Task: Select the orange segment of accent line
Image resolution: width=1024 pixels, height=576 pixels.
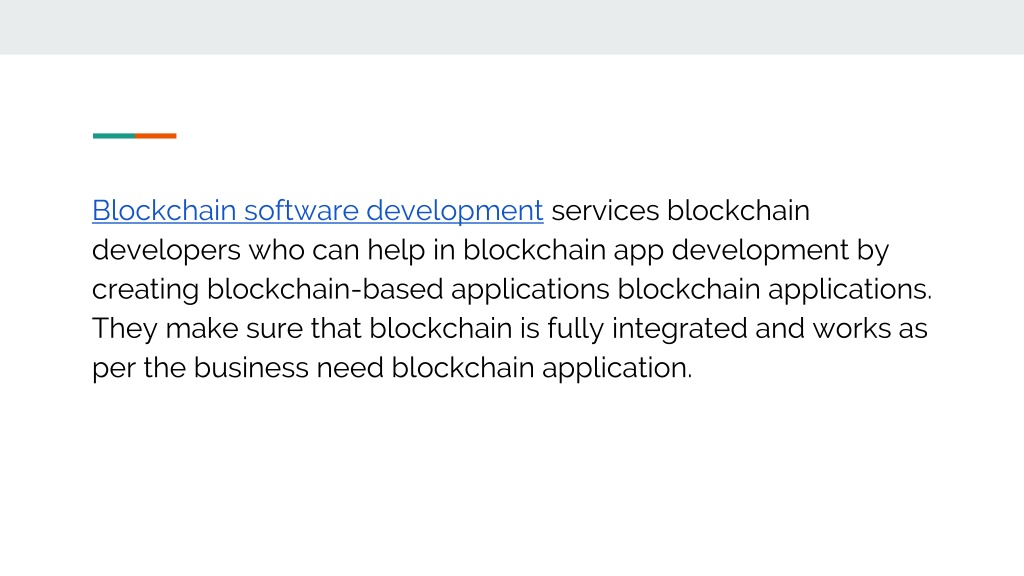Action: 155,136
